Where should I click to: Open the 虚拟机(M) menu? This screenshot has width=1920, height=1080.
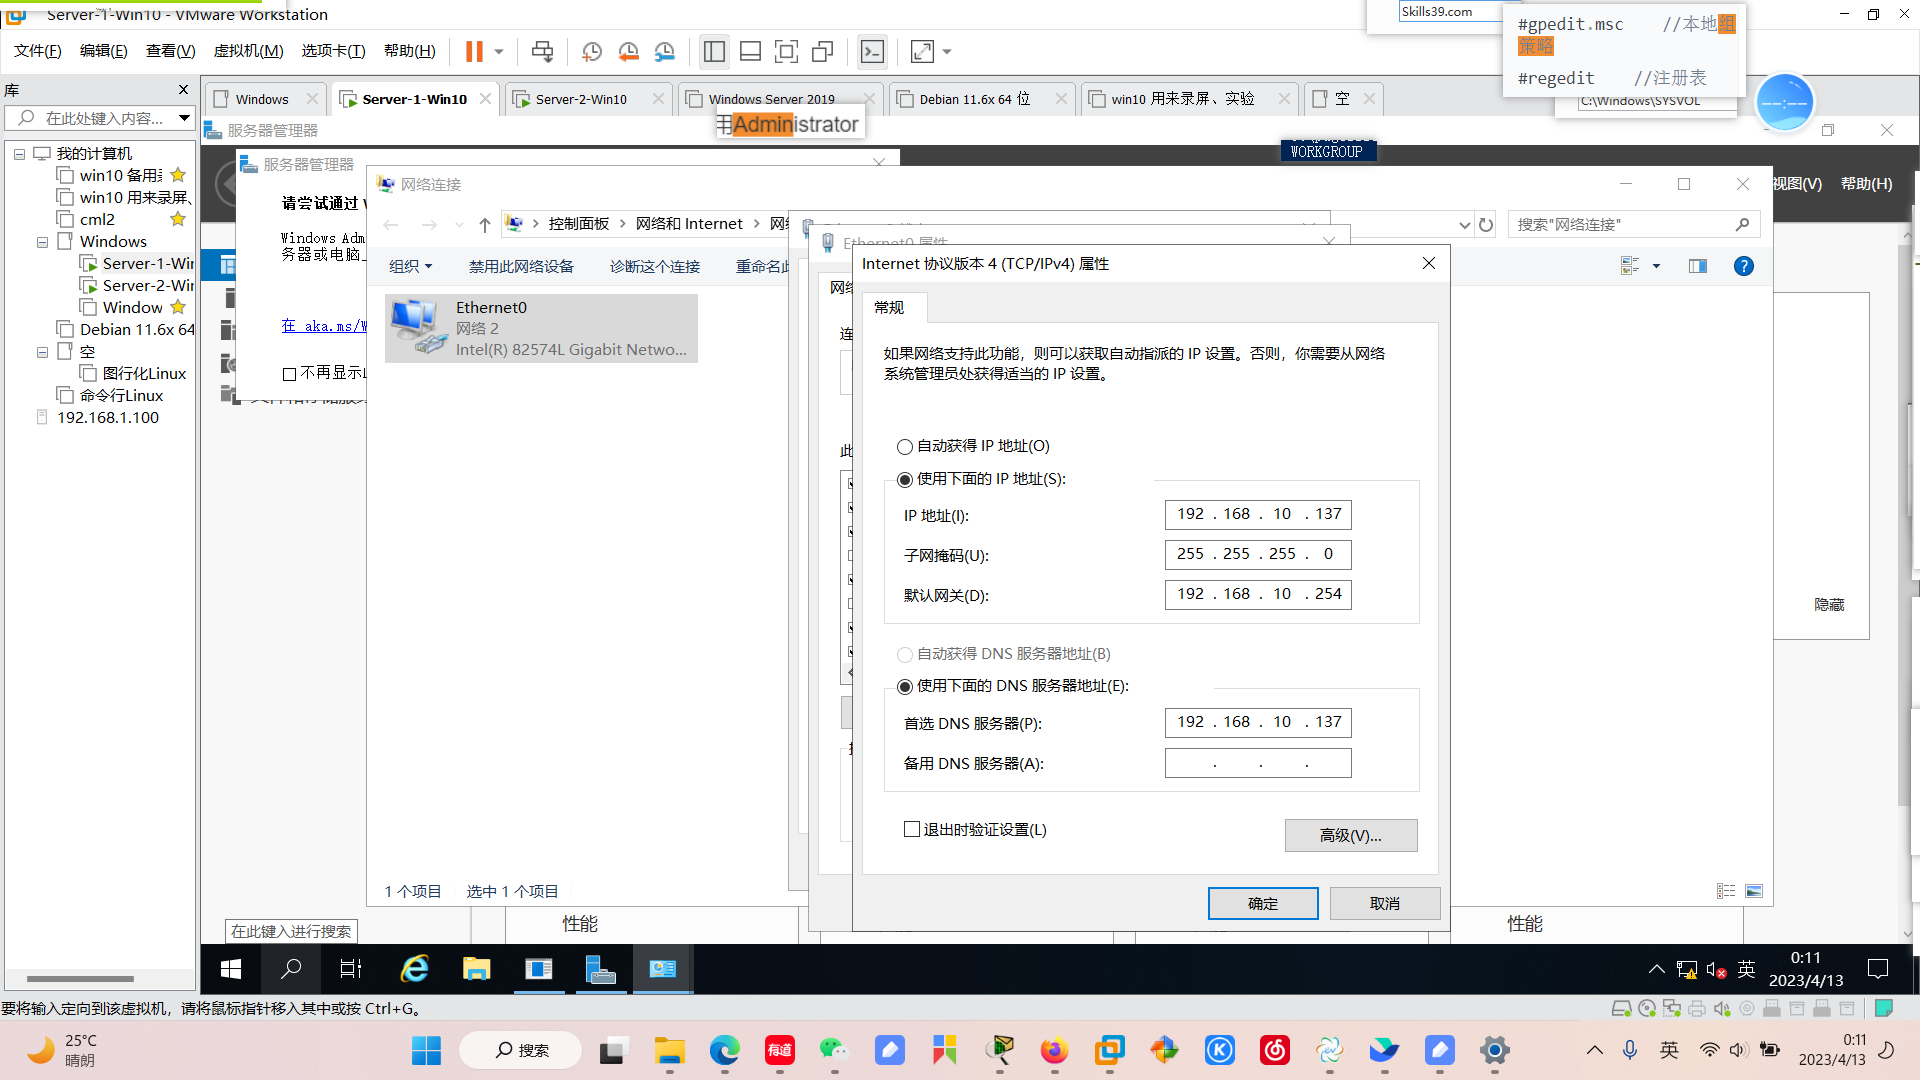[x=248, y=51]
